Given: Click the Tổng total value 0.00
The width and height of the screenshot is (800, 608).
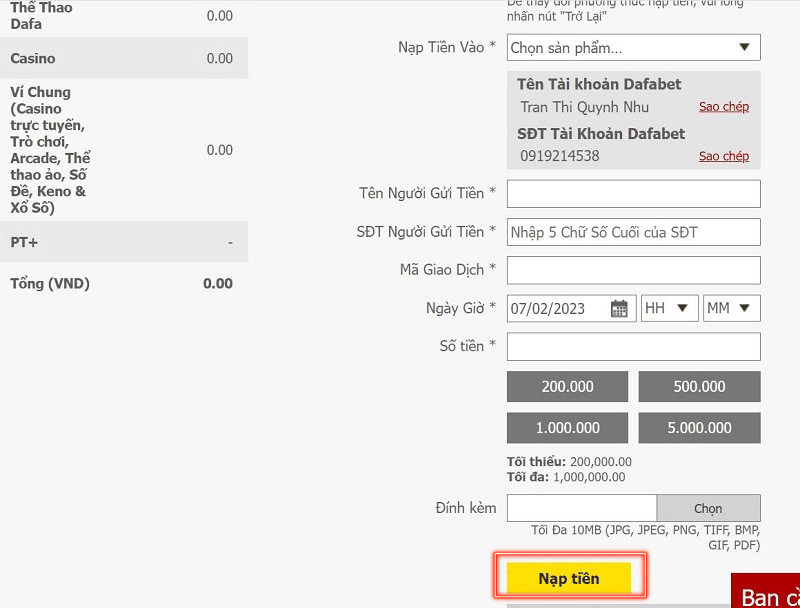Looking at the screenshot, I should (x=218, y=284).
